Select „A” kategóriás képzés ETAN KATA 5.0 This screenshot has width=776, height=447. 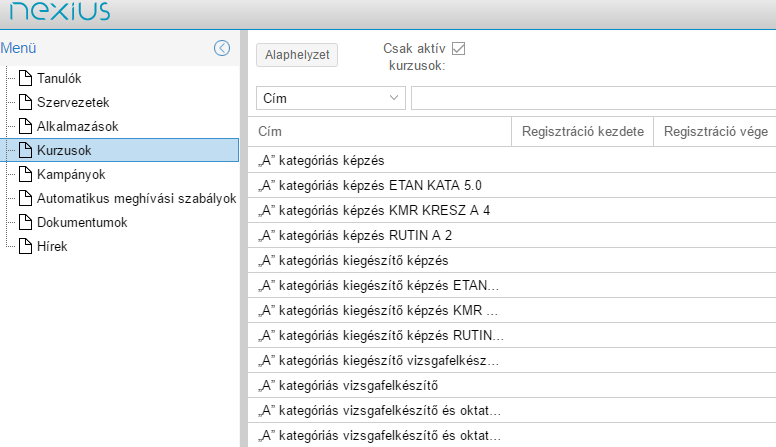click(x=370, y=185)
